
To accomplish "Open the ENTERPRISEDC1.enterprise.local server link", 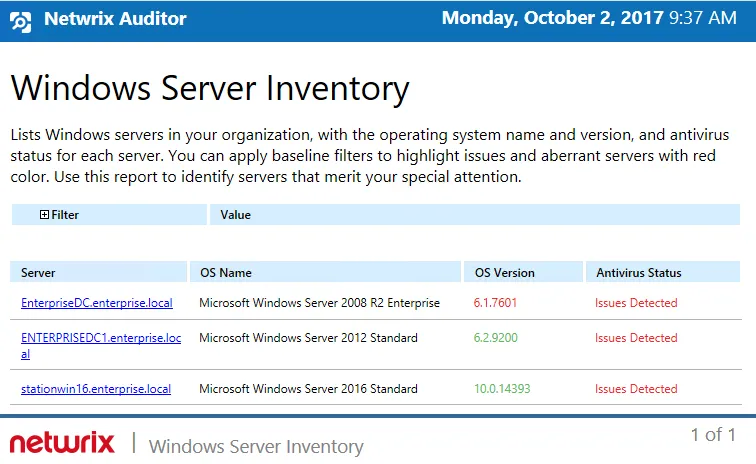I will 101,345.
